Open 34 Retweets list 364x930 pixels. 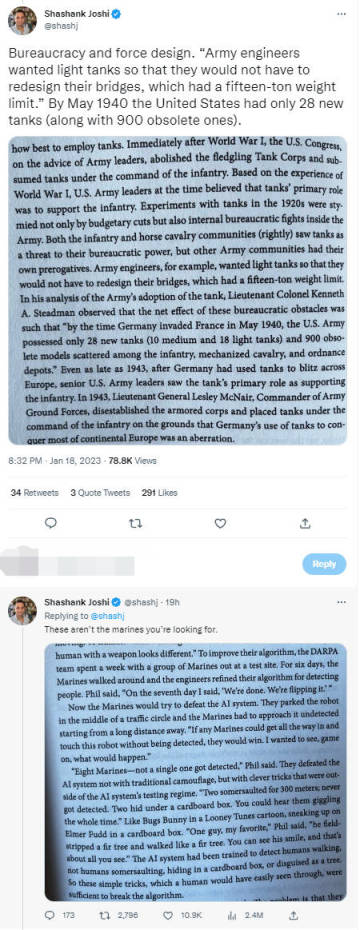click(x=35, y=492)
